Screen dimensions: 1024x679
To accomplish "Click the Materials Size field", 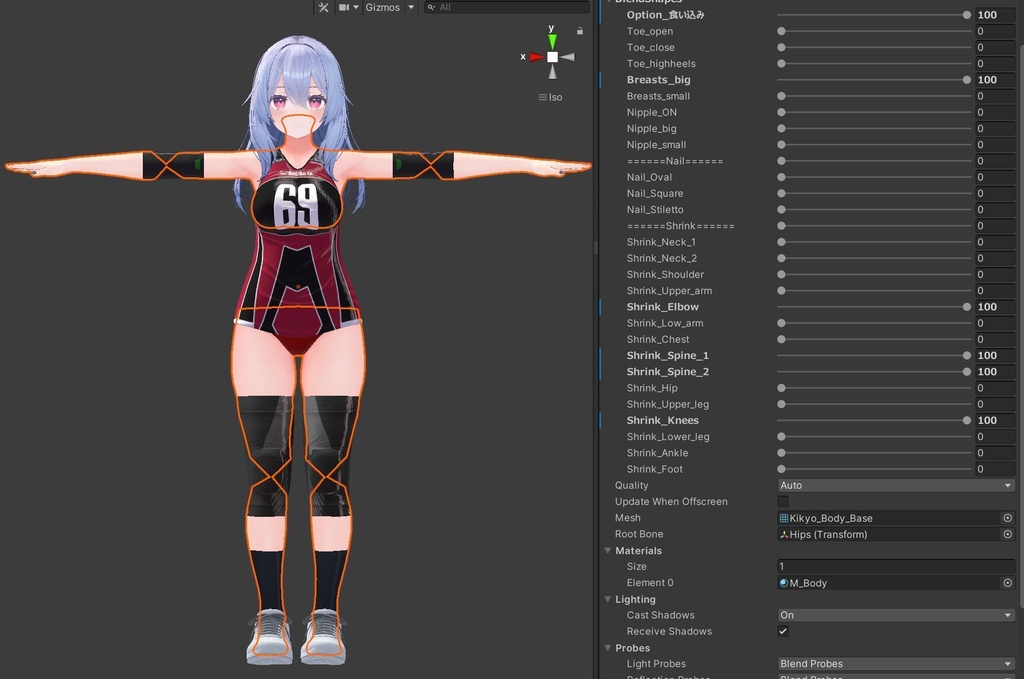I will [x=896, y=567].
